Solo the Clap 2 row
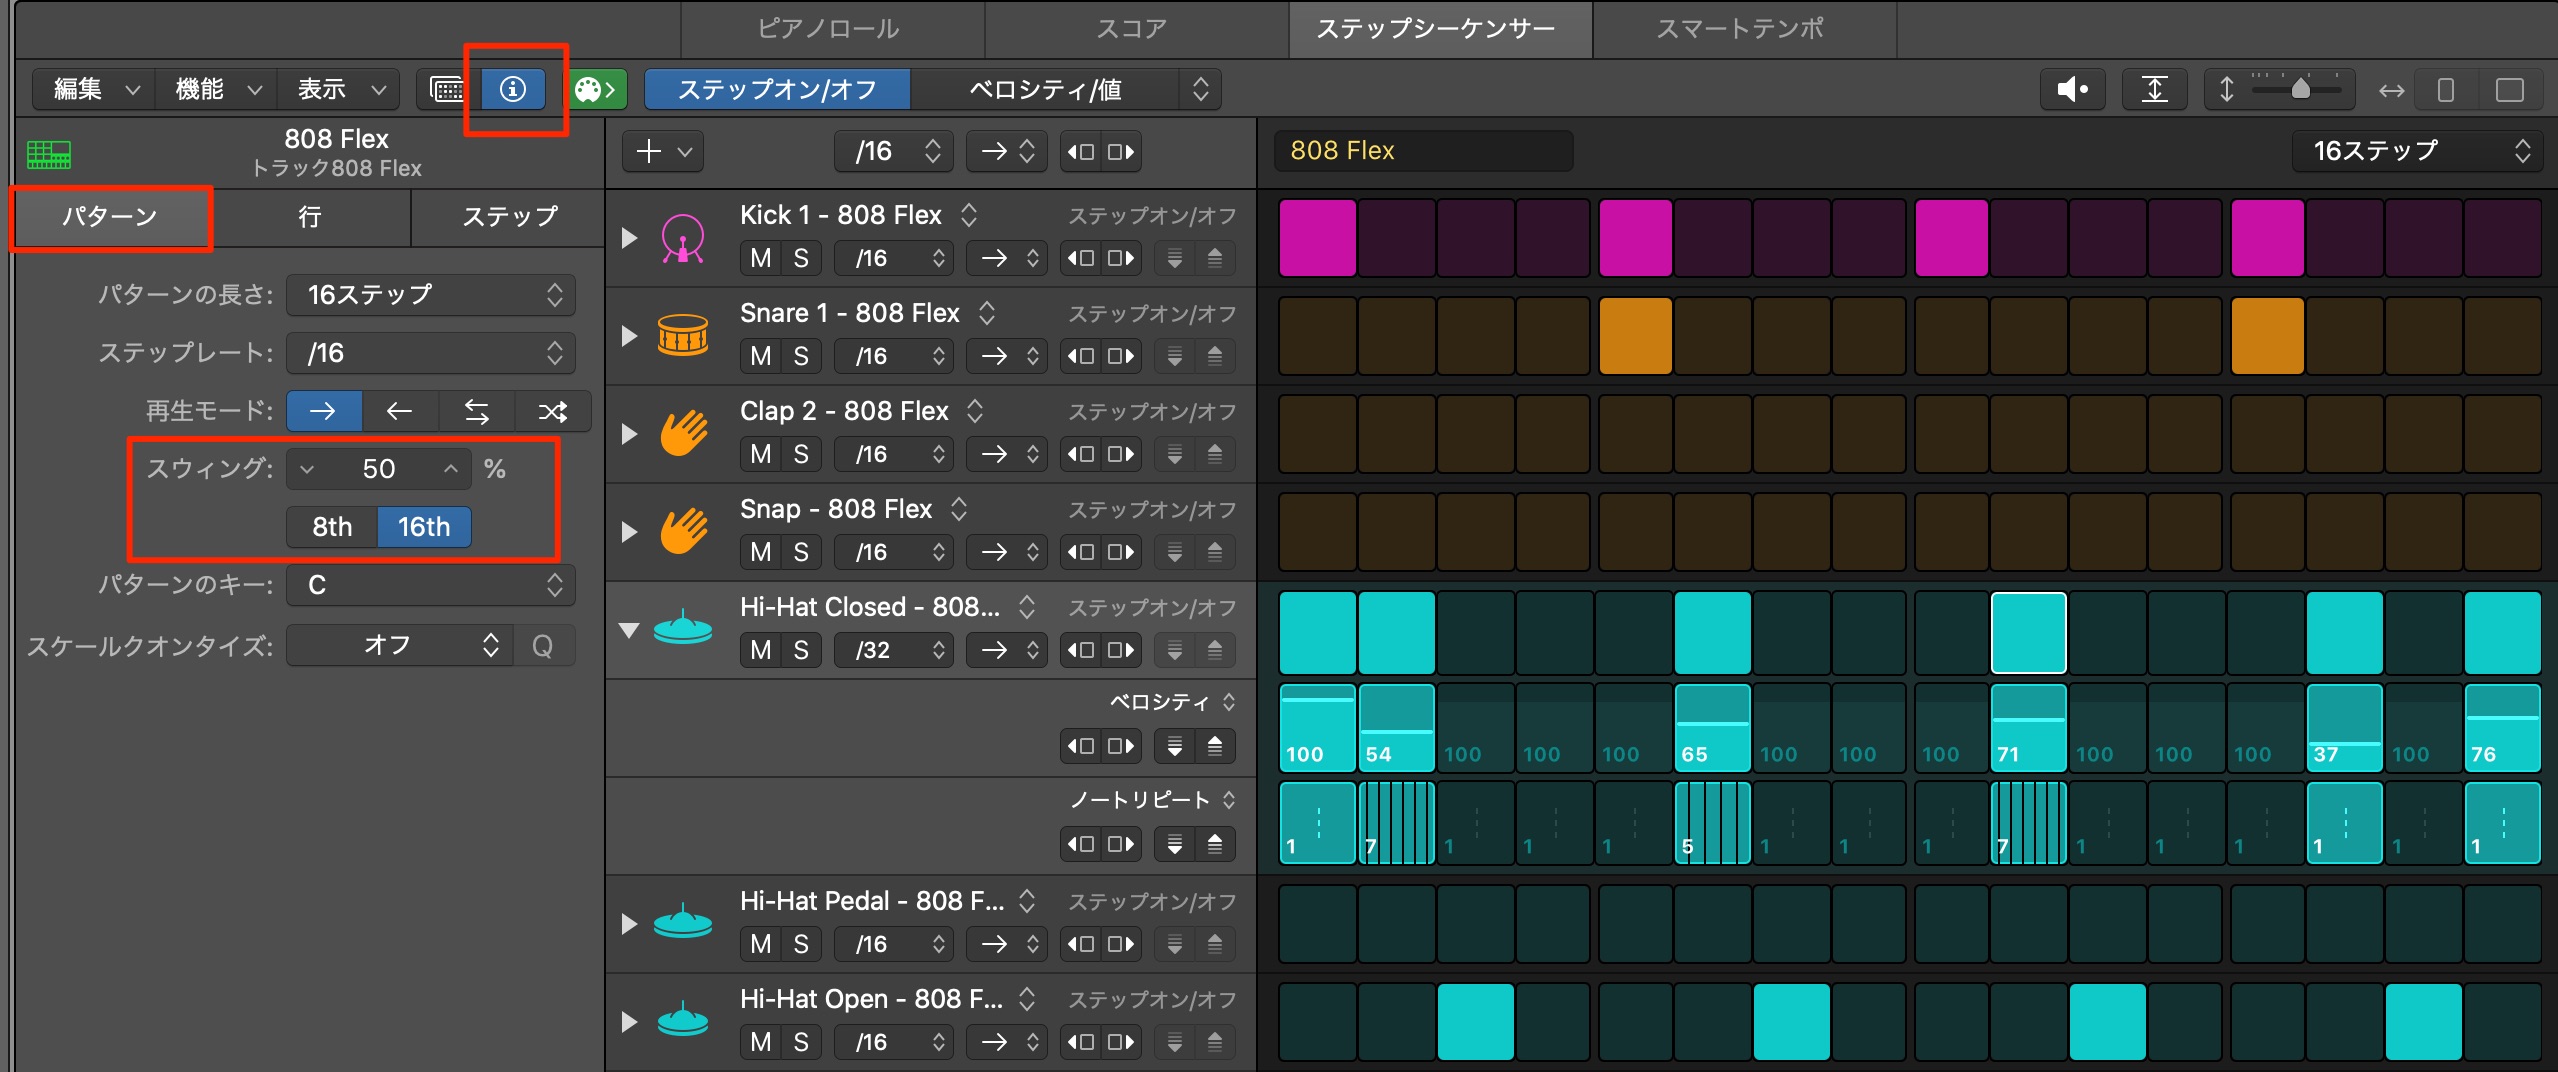2558x1072 pixels. pos(801,454)
